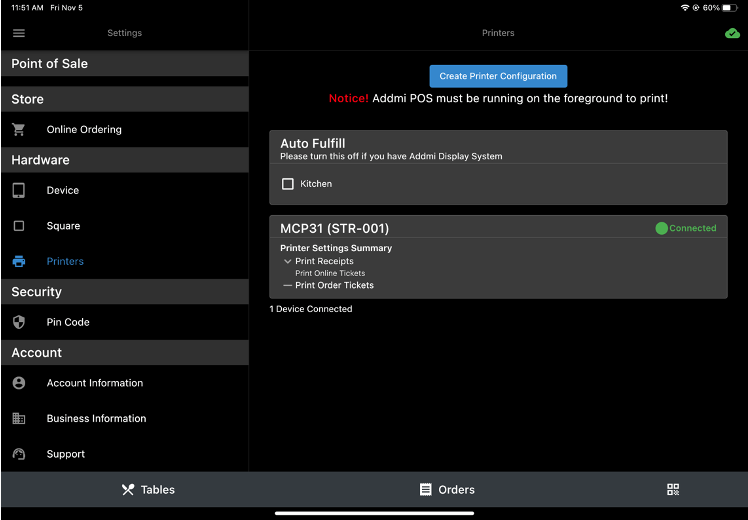Switch to Orders tab label
Viewport: 748px width, 520px height.
point(457,490)
